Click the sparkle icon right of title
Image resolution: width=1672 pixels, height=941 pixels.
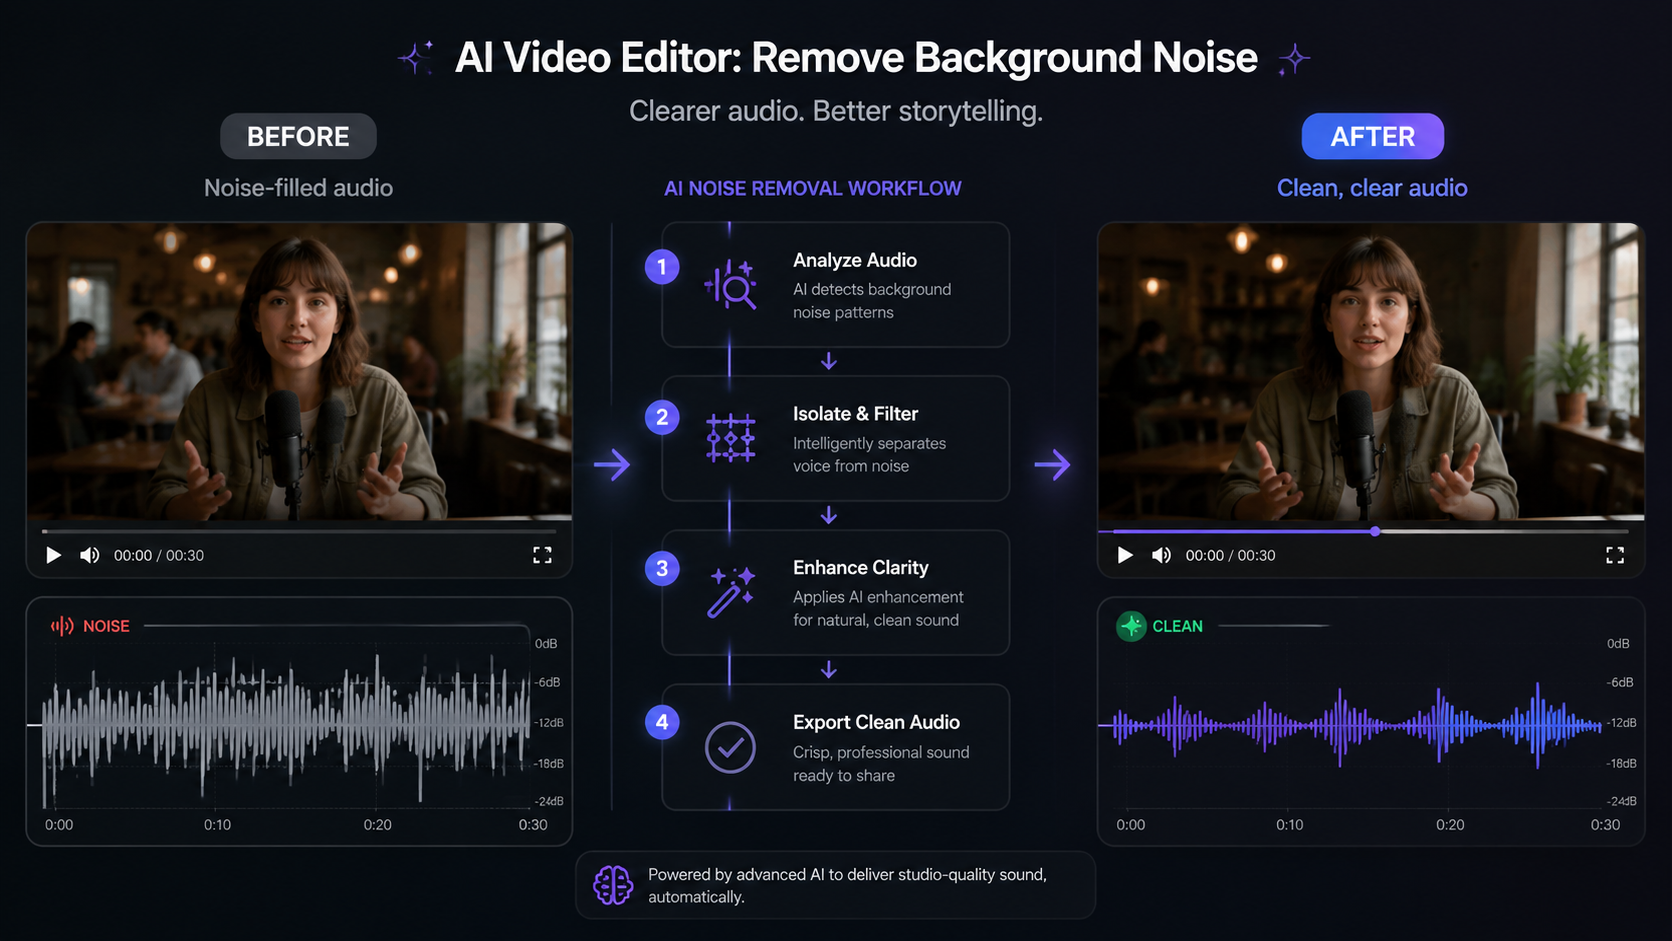[x=1294, y=59]
